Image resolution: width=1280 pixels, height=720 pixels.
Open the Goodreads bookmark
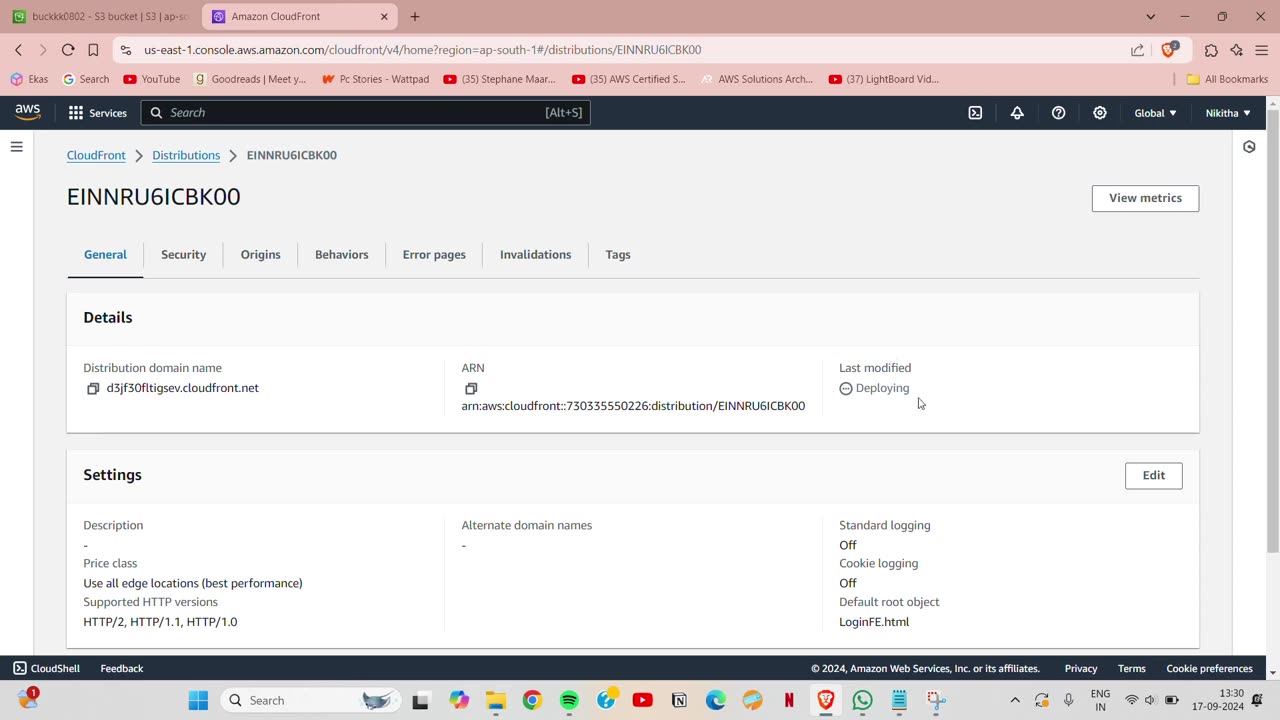pos(250,79)
